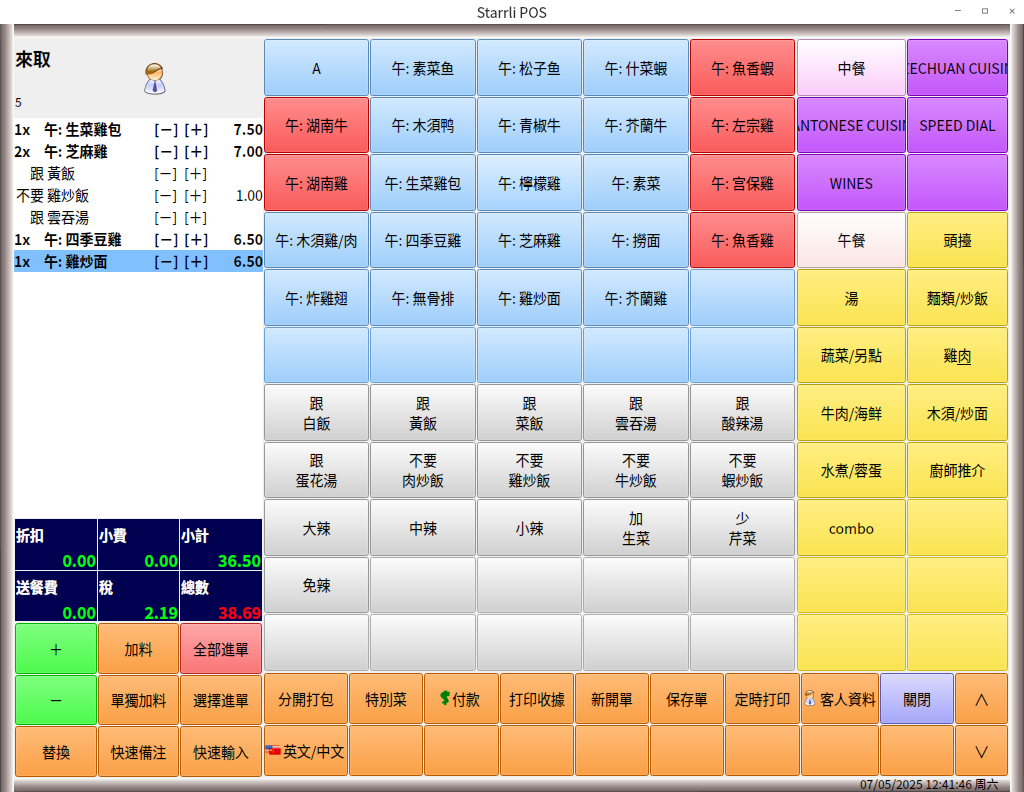1024x792 pixels.
Task: Add 午: 左宗雞 to the order
Action: [741, 126]
